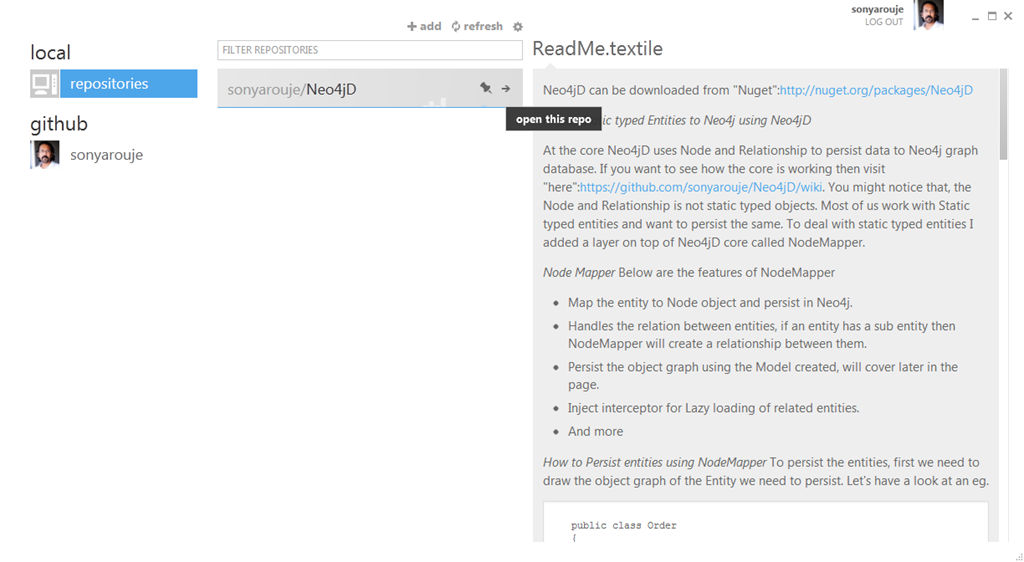The width and height of the screenshot is (1024, 562).
Task: Click the top-right profile avatar
Action: [929, 15]
